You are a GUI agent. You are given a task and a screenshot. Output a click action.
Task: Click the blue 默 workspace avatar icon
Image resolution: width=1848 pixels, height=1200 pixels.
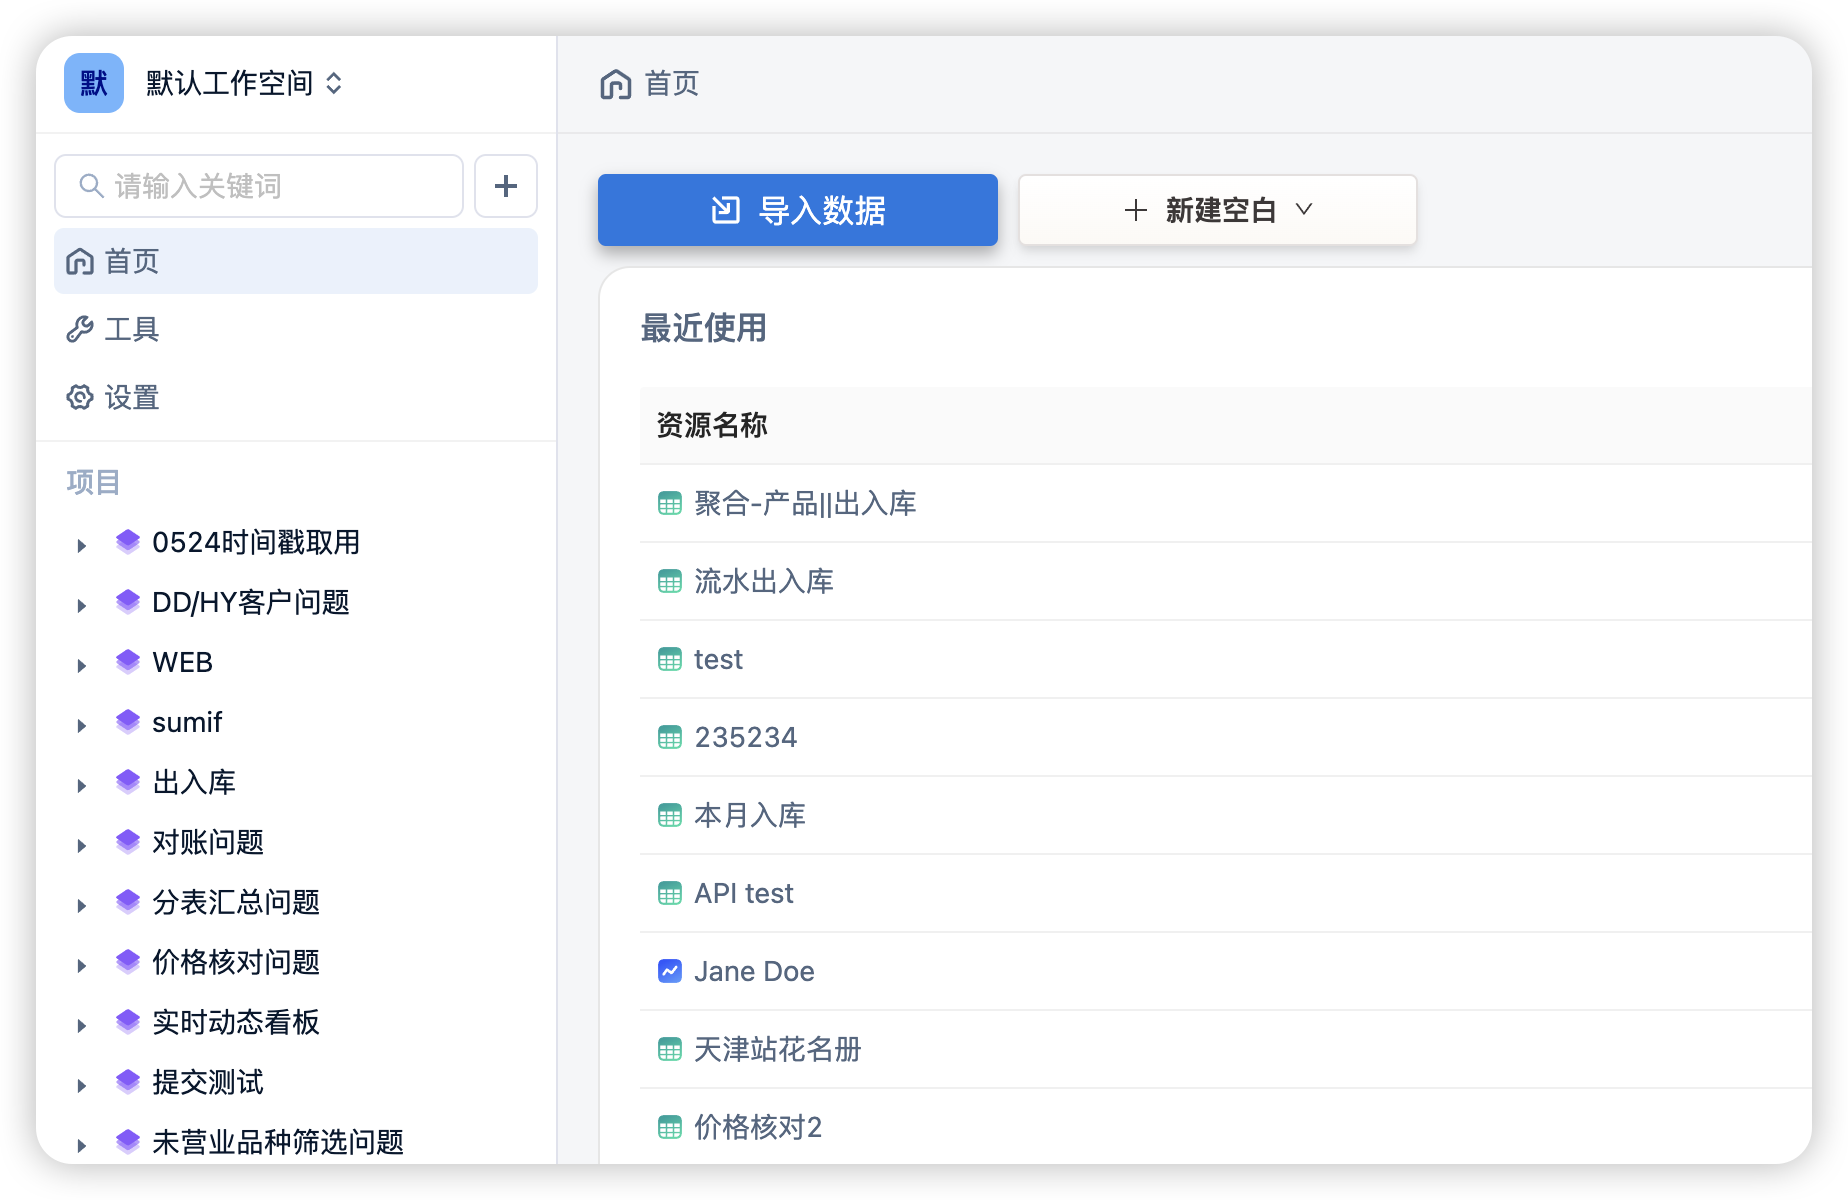[94, 83]
